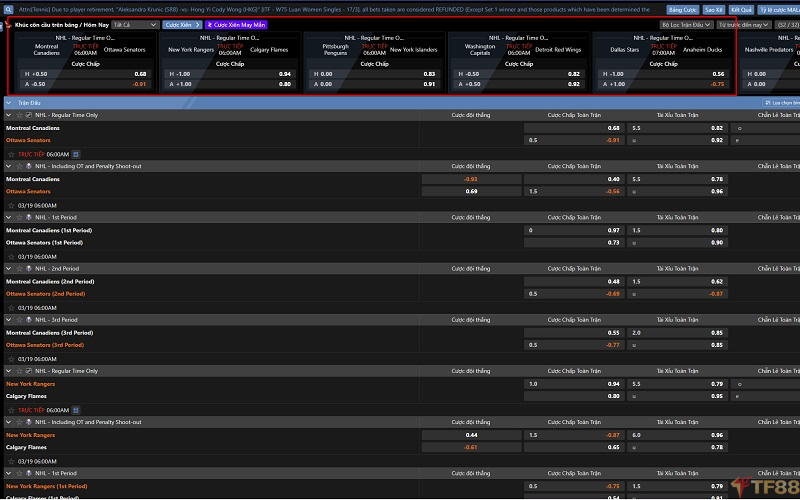The image size is (800, 500).
Task: Click Calgary Flames moneyline odds -0.61
Action: [471, 447]
